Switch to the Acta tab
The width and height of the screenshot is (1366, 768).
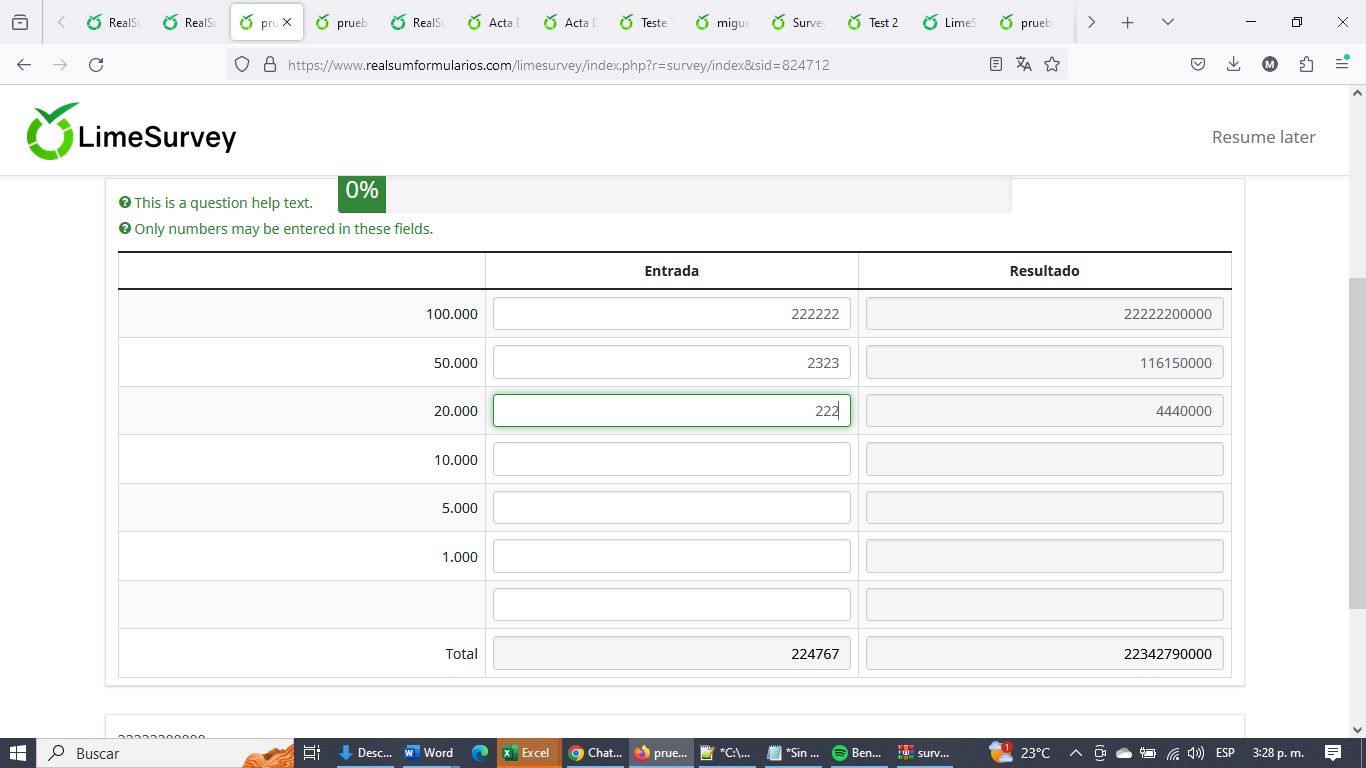pyautogui.click(x=492, y=22)
